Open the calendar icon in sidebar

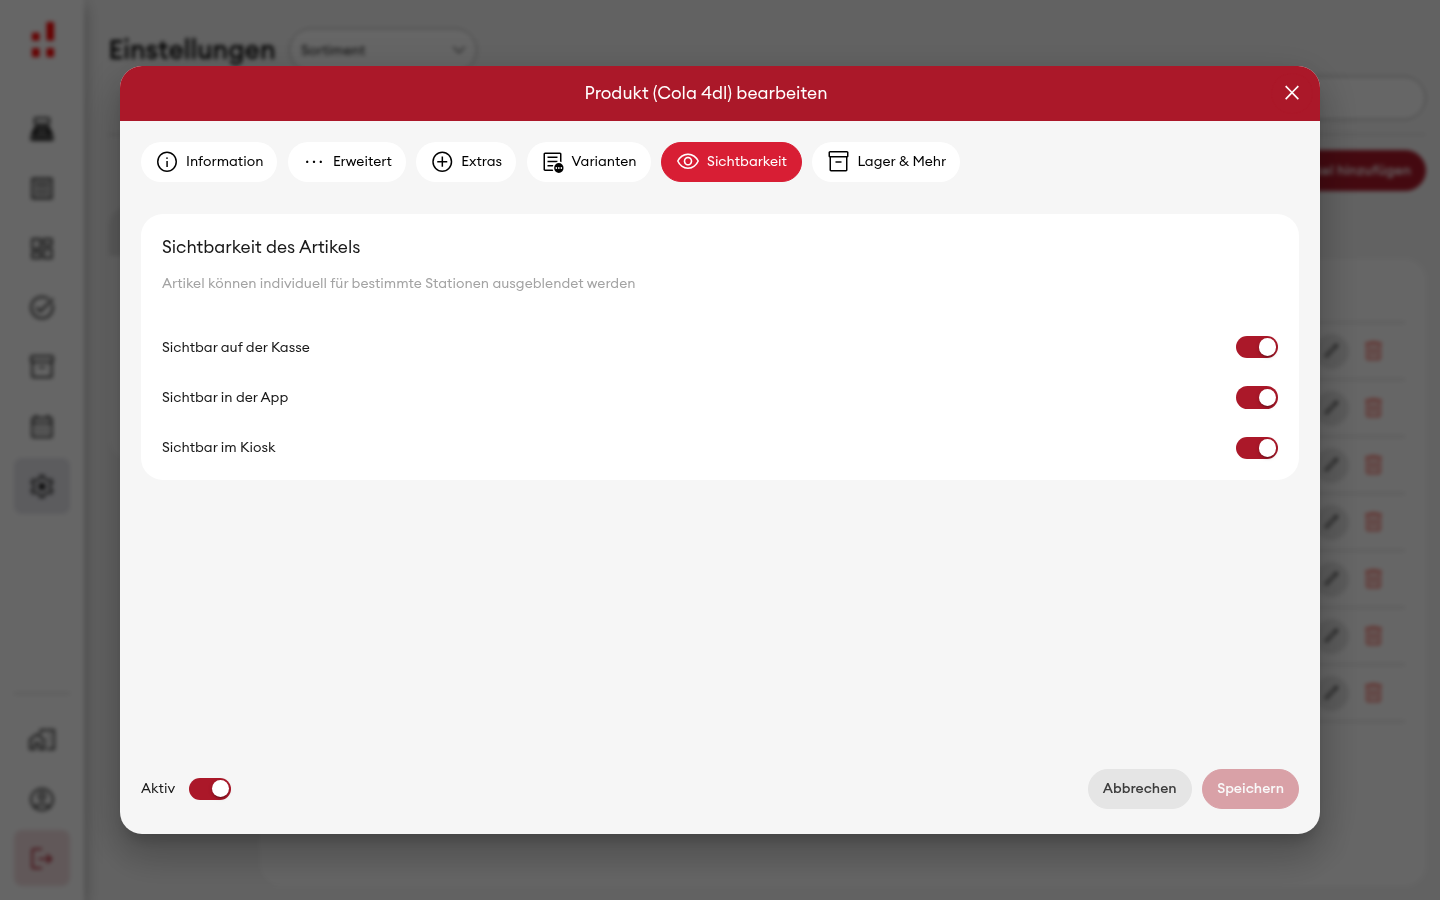point(42,427)
